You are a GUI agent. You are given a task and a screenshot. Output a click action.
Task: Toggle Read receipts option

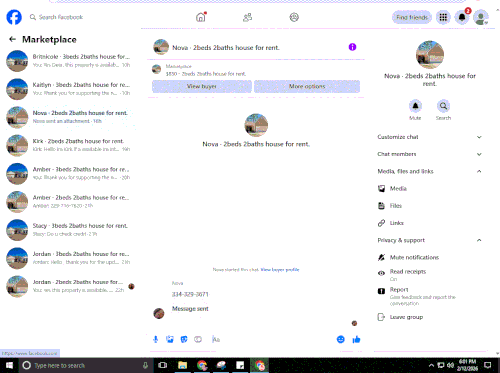[429, 275]
